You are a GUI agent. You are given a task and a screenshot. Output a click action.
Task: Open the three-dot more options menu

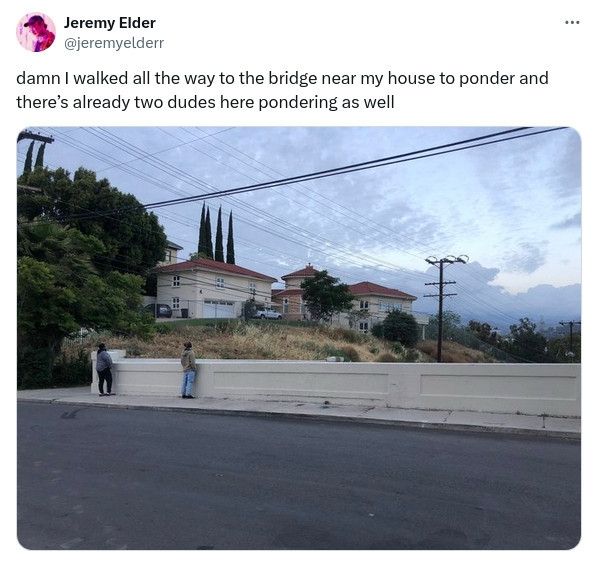tap(572, 23)
